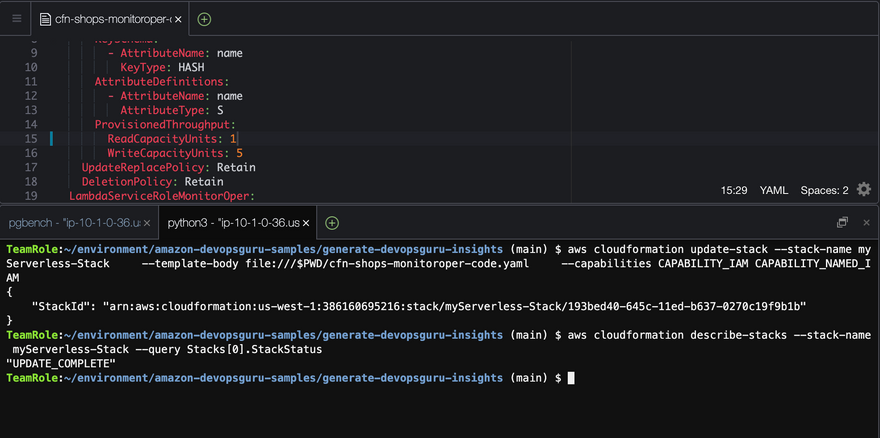Screen dimensions: 880x438
Task: Maximize the terminal pane
Action: click(x=842, y=222)
